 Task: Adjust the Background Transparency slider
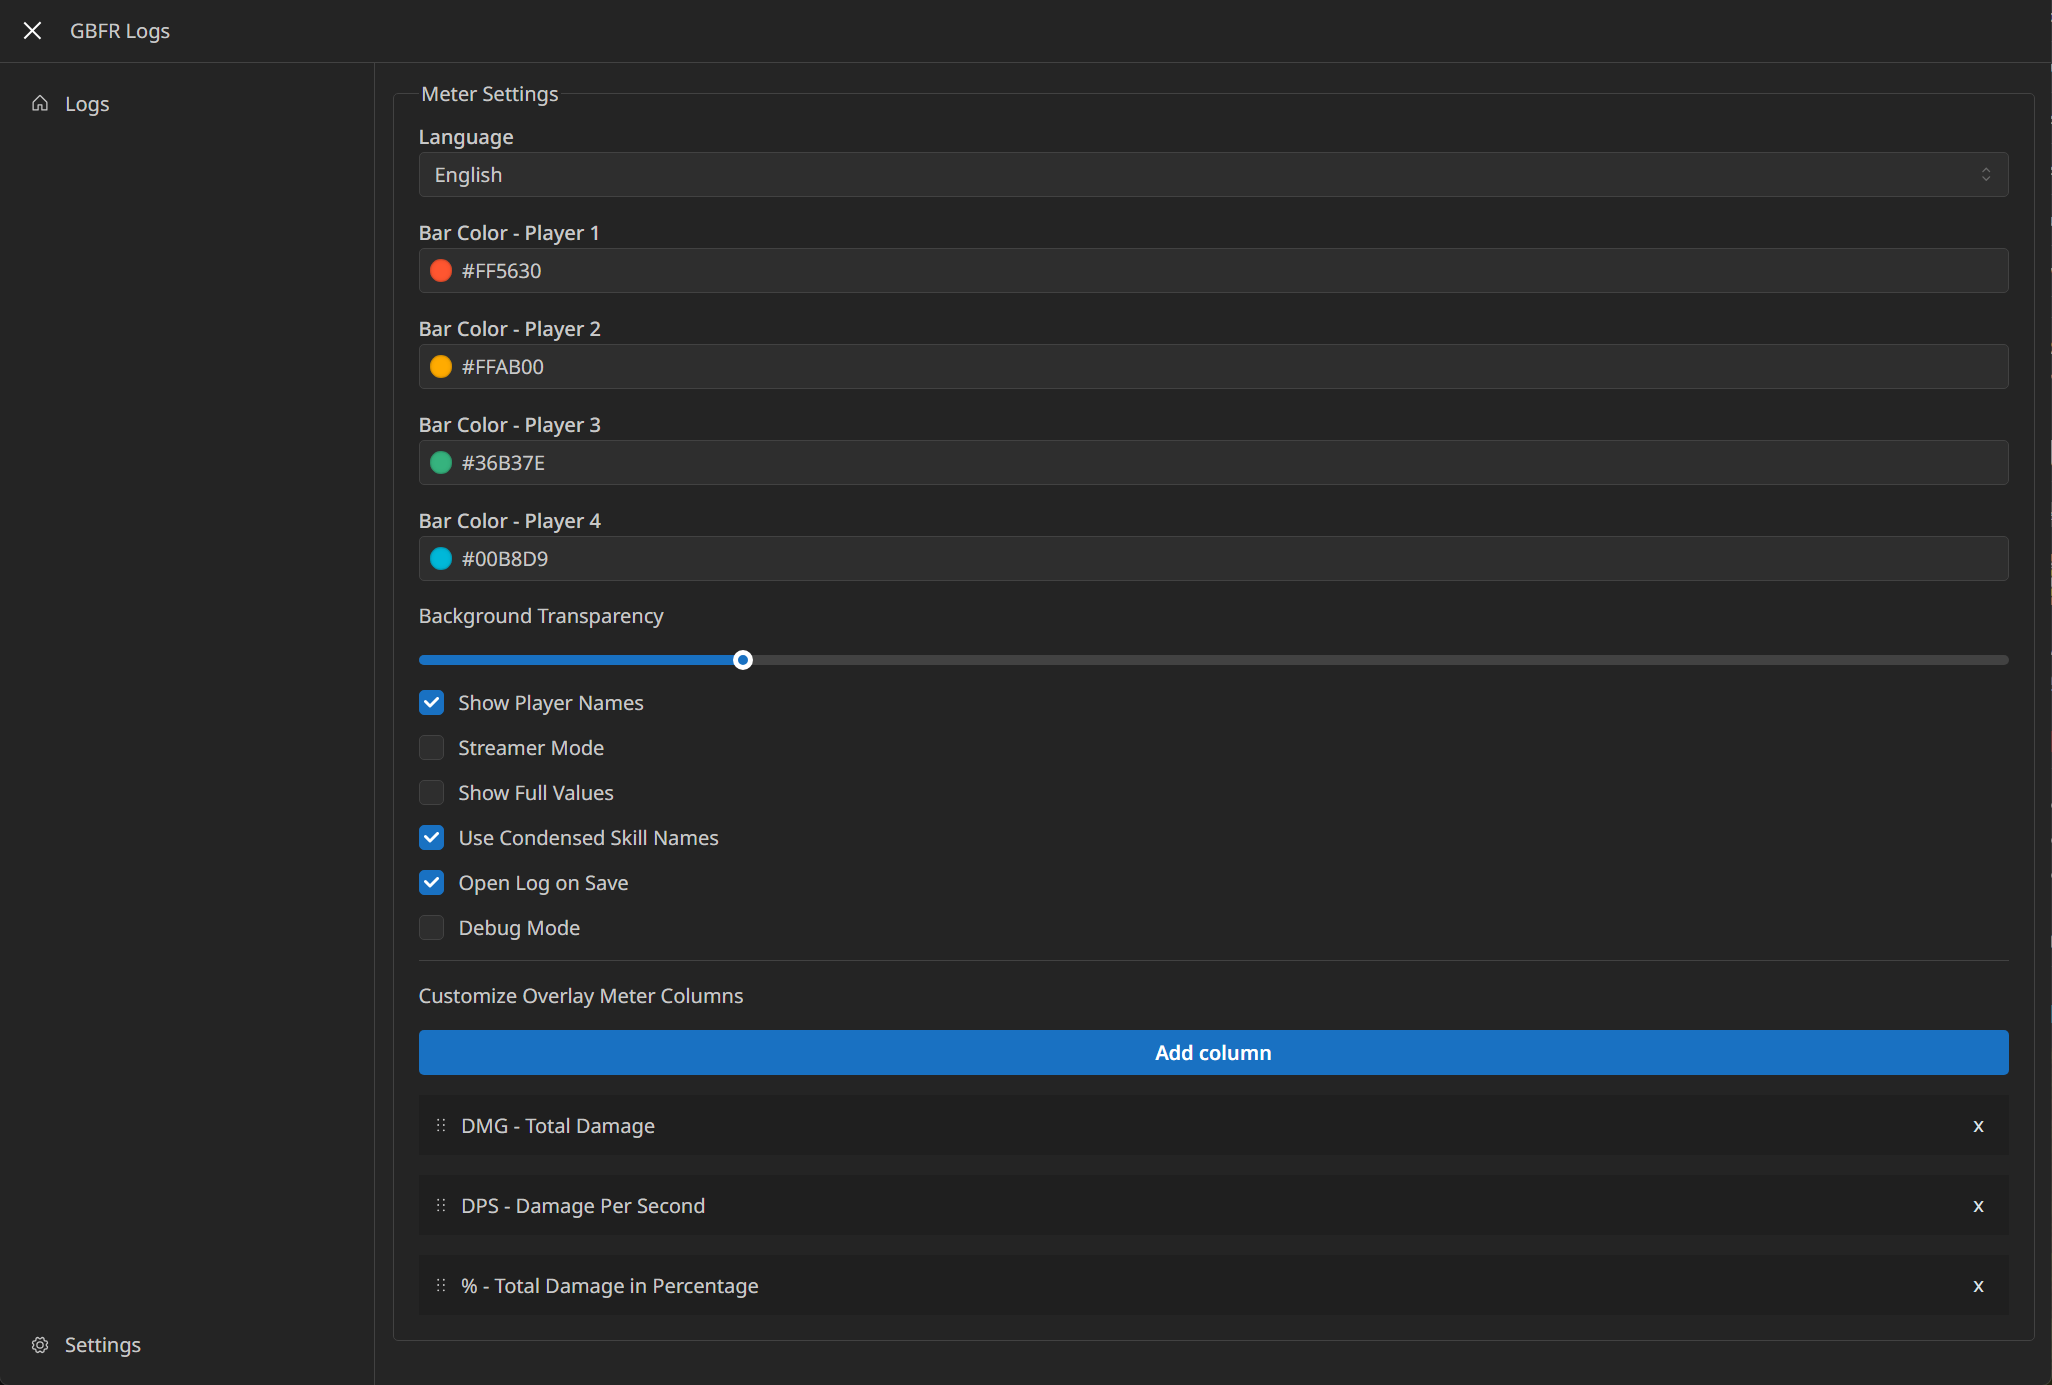pos(743,658)
